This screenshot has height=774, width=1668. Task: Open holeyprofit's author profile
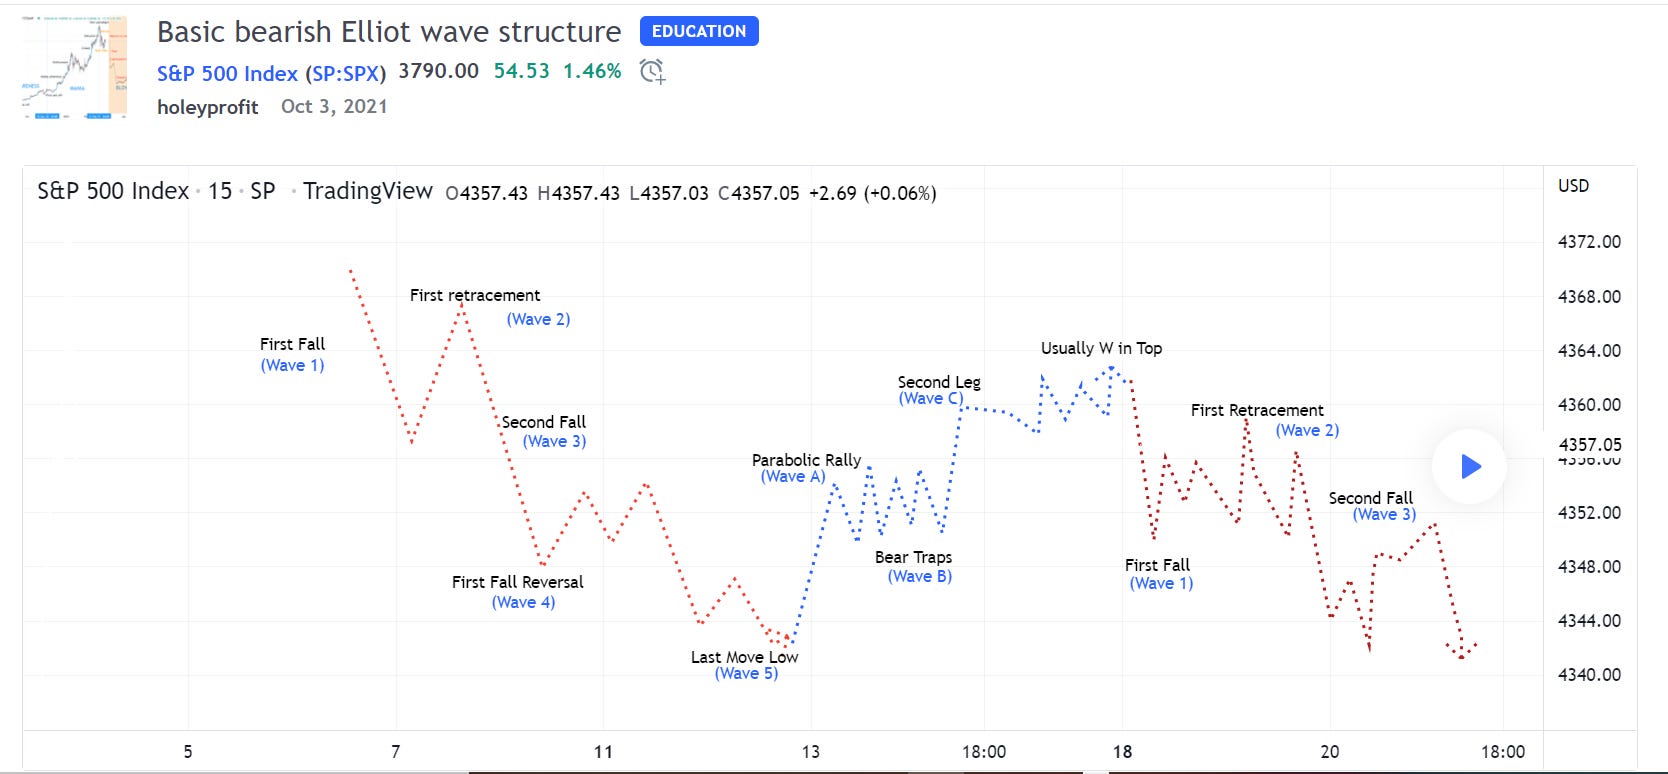(x=208, y=107)
